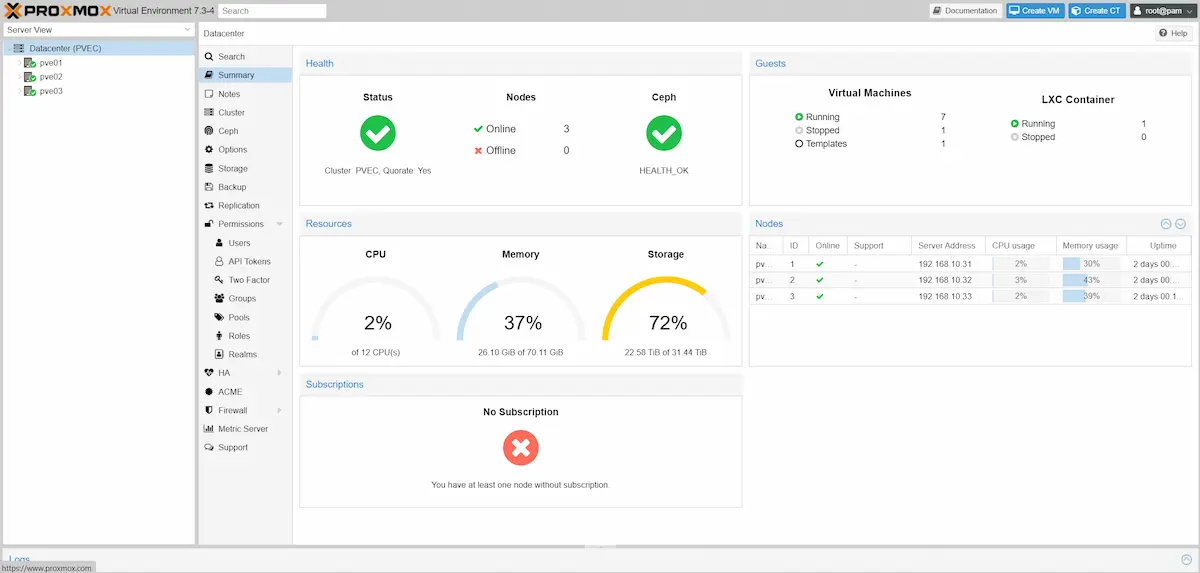Screen dimensions: 1200x573
Task: Go to the Replication menu item
Action: click(x=245, y=206)
